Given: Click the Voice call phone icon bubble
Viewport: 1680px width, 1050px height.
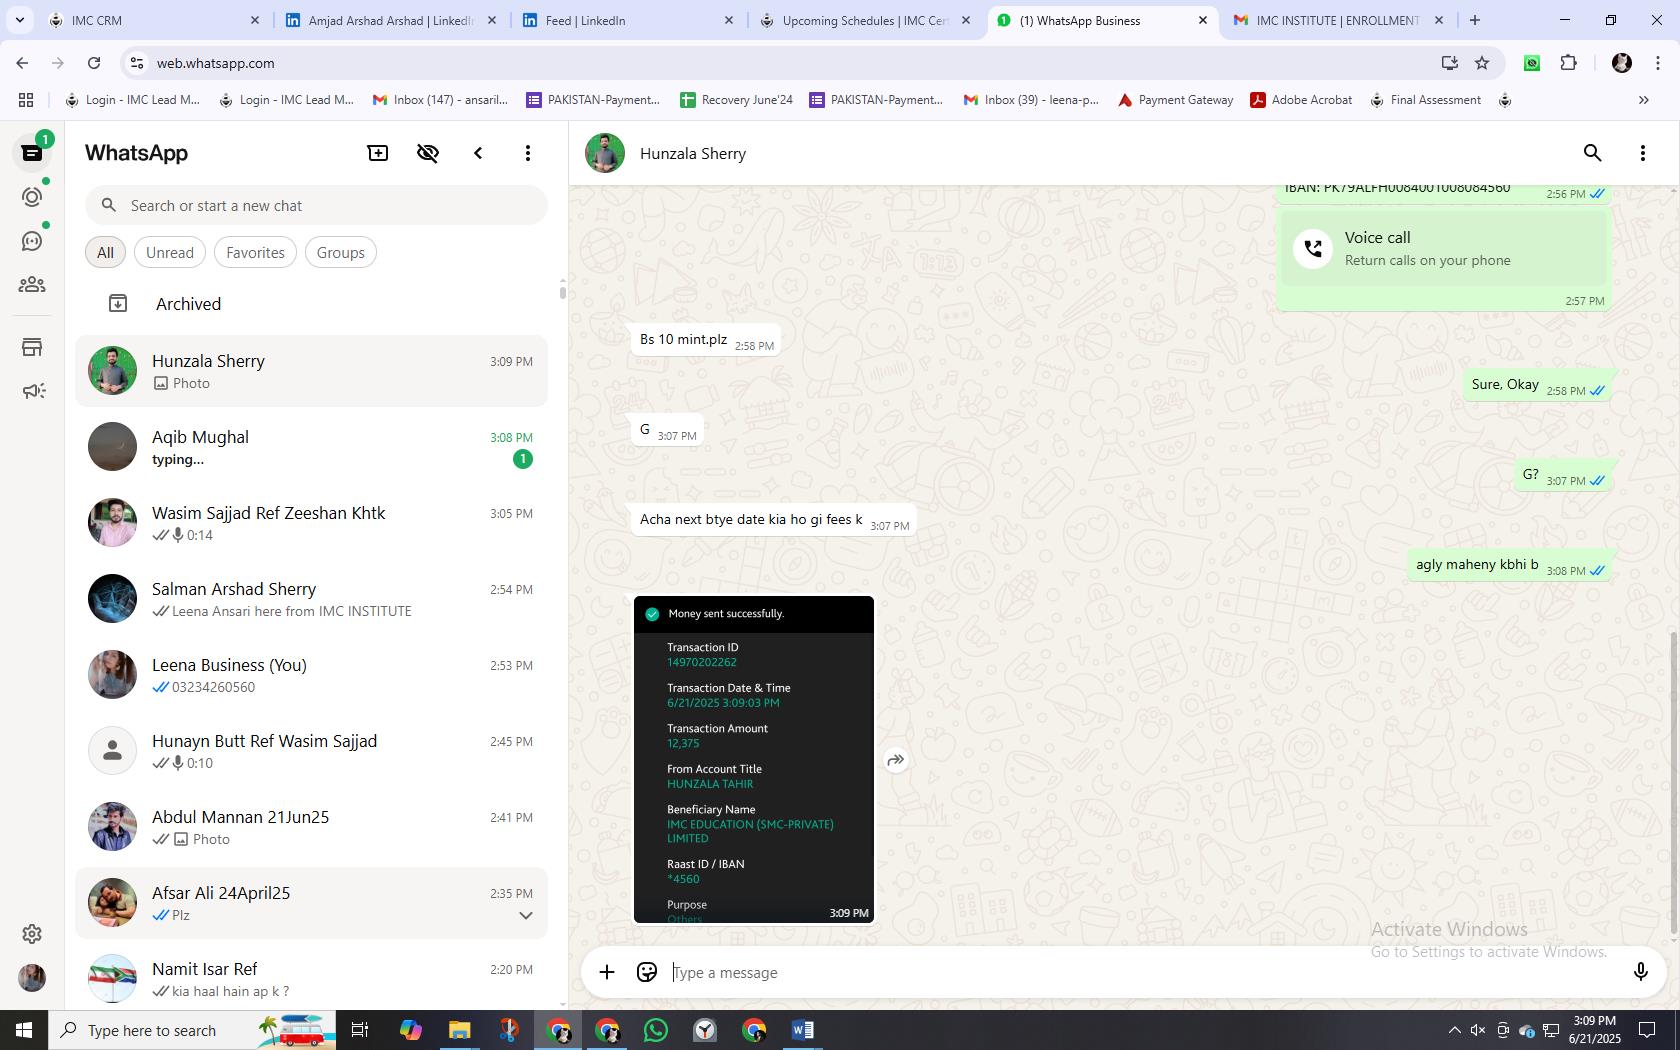Looking at the screenshot, I should coord(1313,248).
